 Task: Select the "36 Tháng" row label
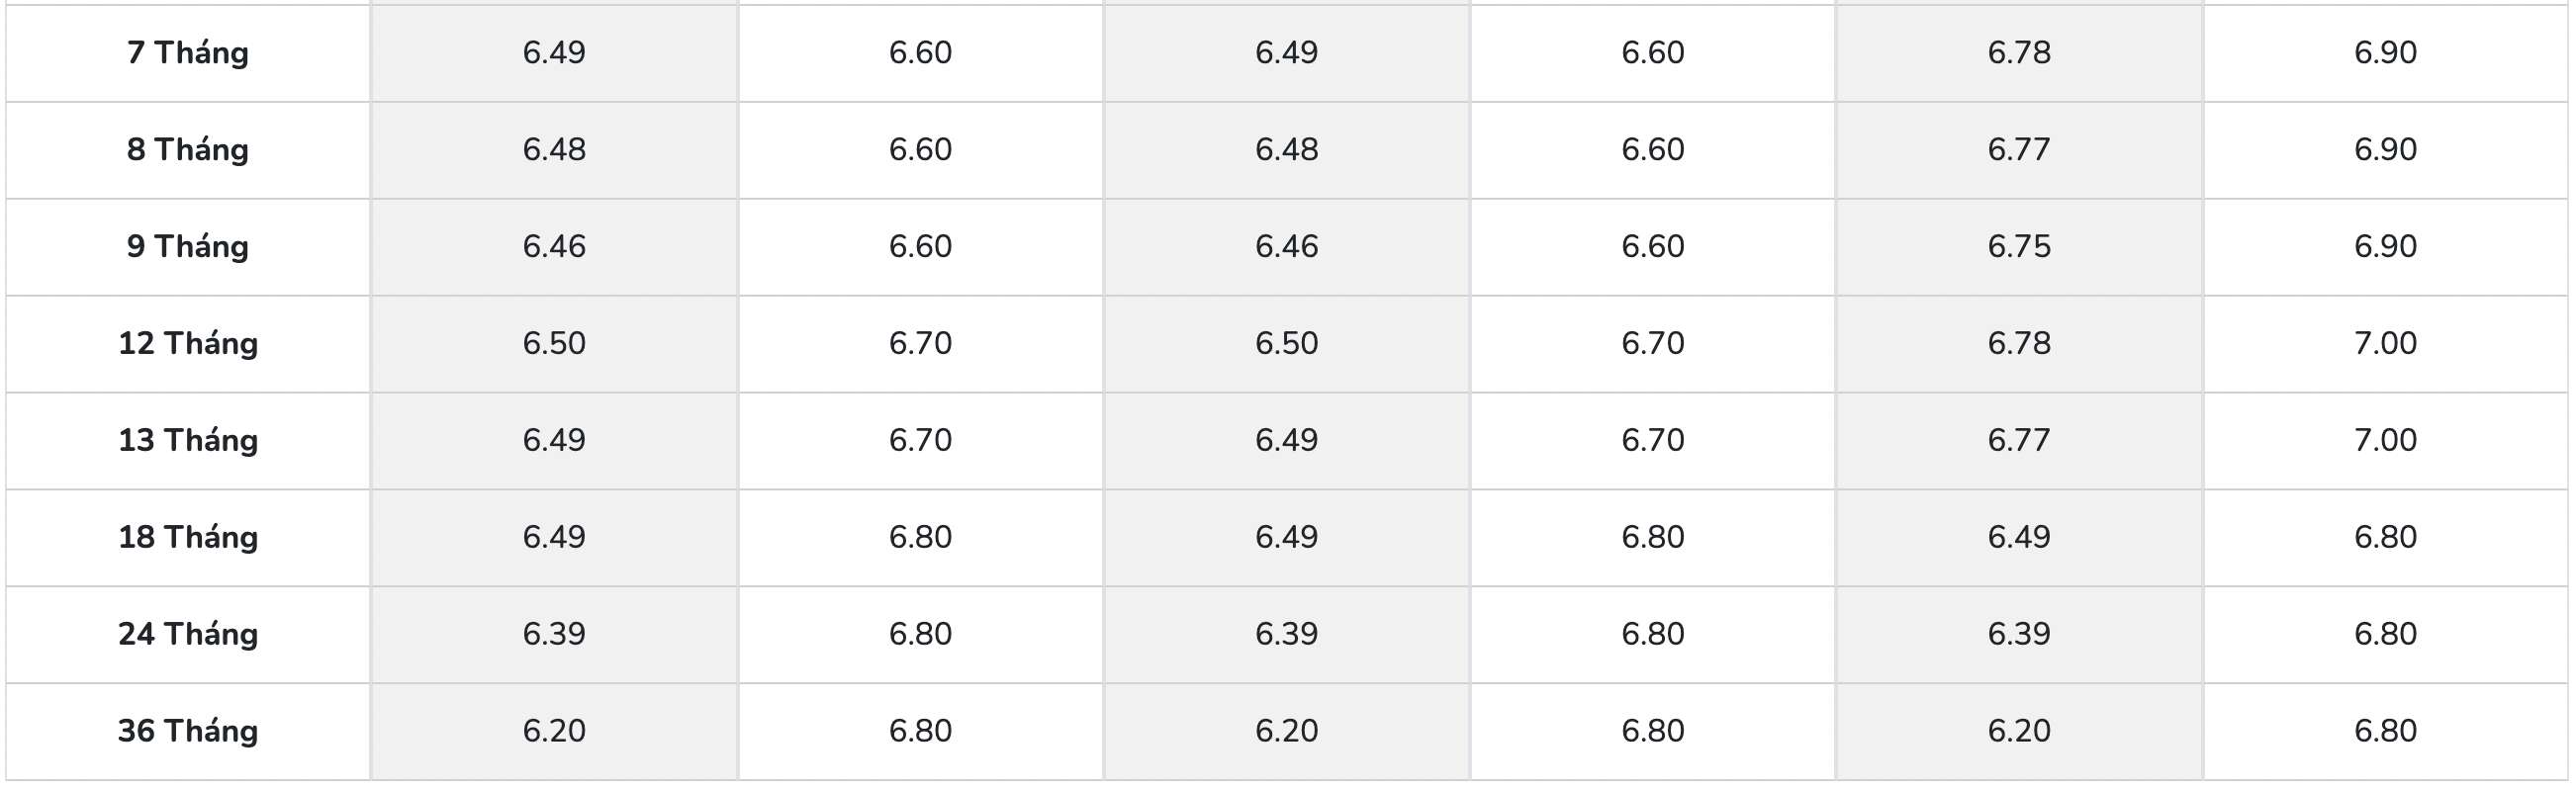tap(188, 731)
